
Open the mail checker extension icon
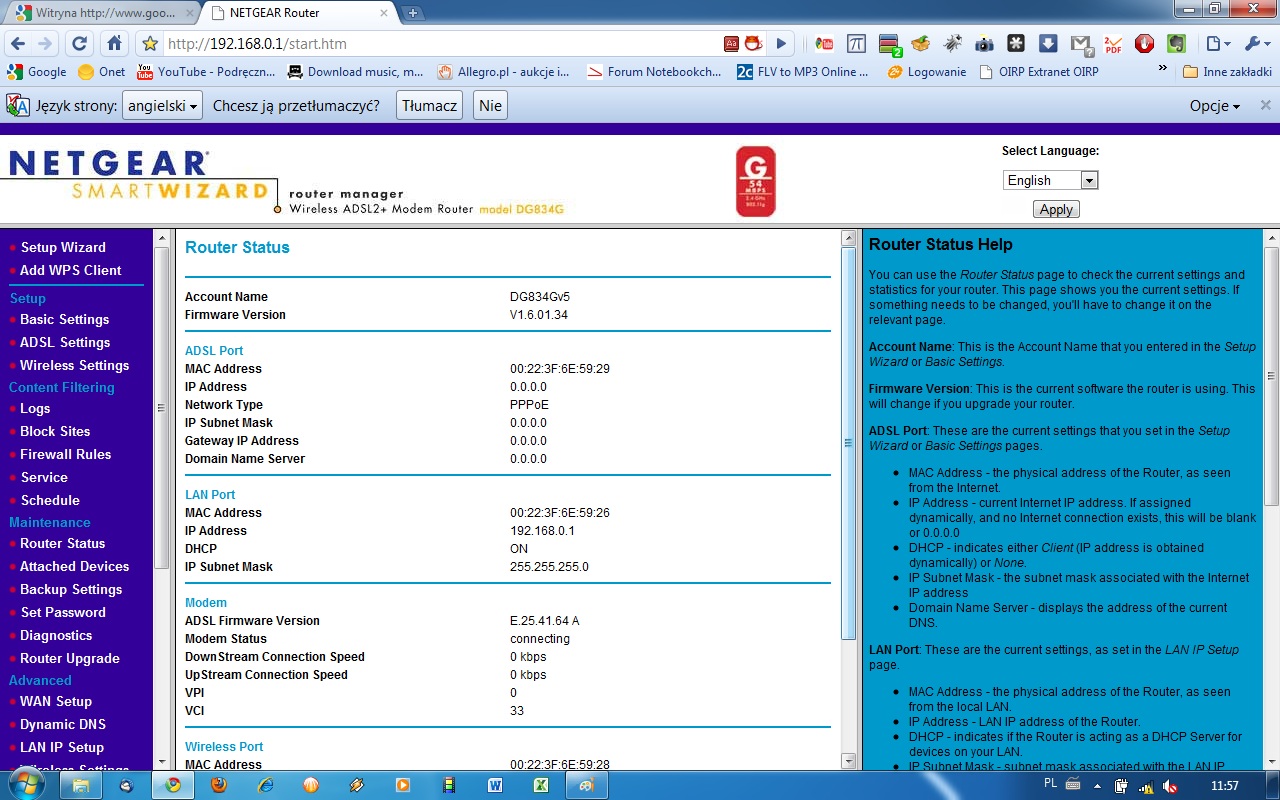click(x=1081, y=44)
